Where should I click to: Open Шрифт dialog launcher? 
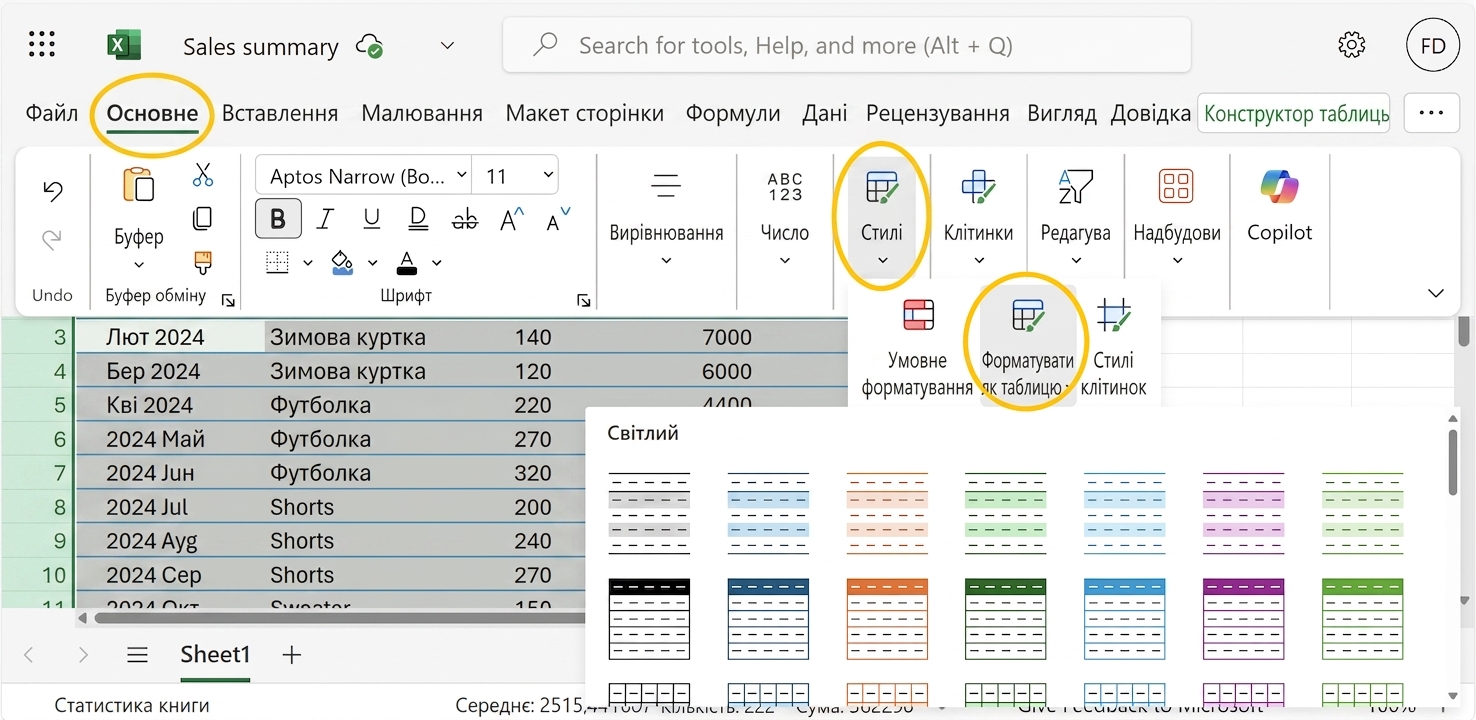[584, 300]
